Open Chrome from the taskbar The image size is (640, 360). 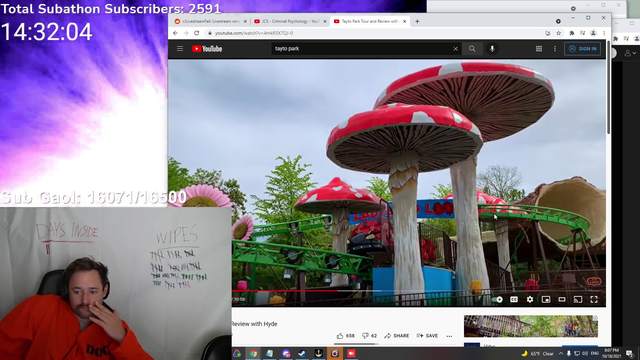[x=253, y=353]
